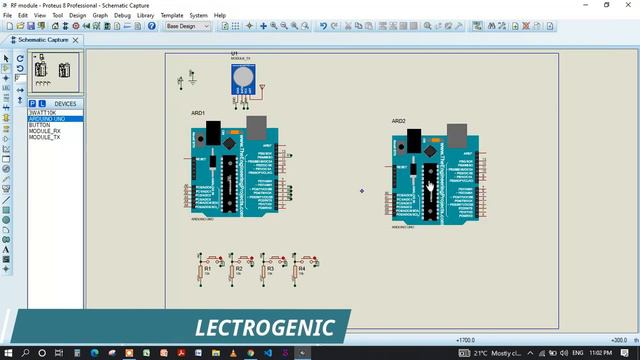The width and height of the screenshot is (640, 360).
Task: Click the rotation angle field
Action: click(x=20, y=78)
